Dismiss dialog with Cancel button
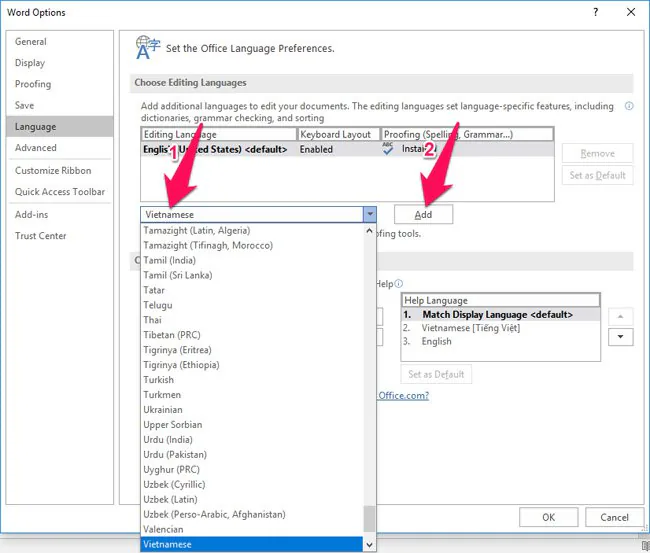The width and height of the screenshot is (650, 553). [614, 517]
